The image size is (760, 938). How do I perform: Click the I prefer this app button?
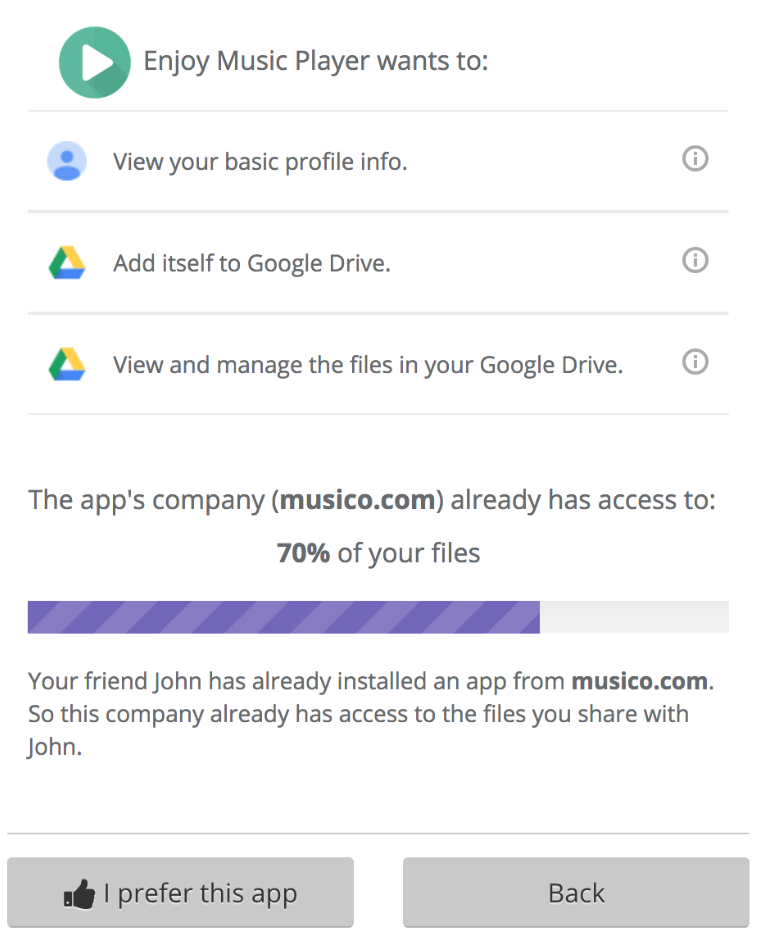180,893
